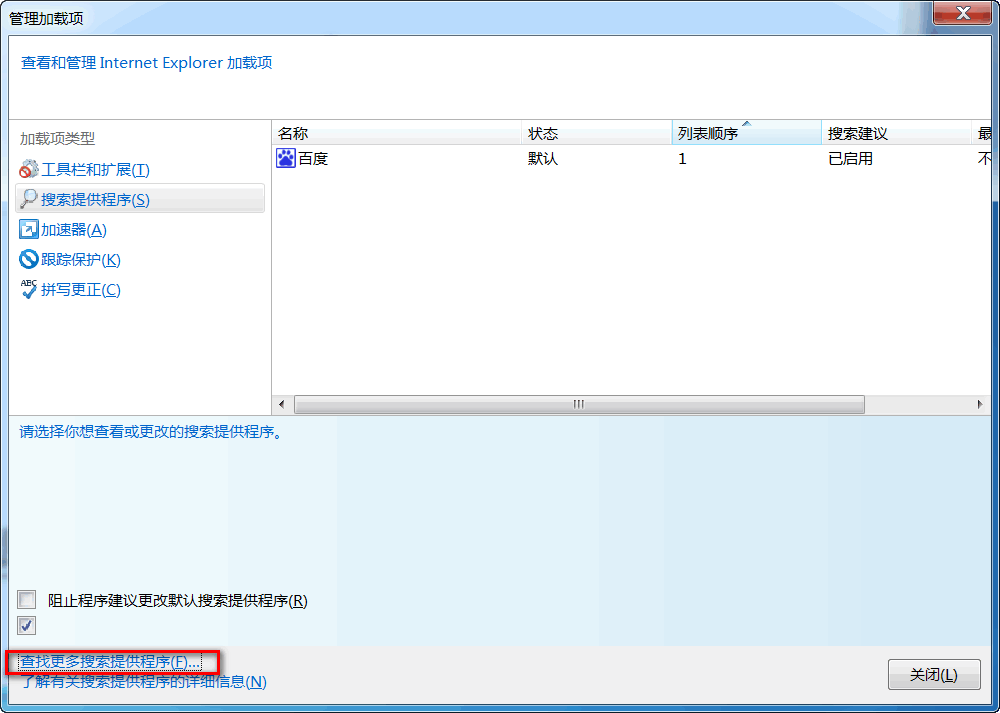Click the right scroll arrow of list
This screenshot has width=1000, height=713.
[980, 404]
